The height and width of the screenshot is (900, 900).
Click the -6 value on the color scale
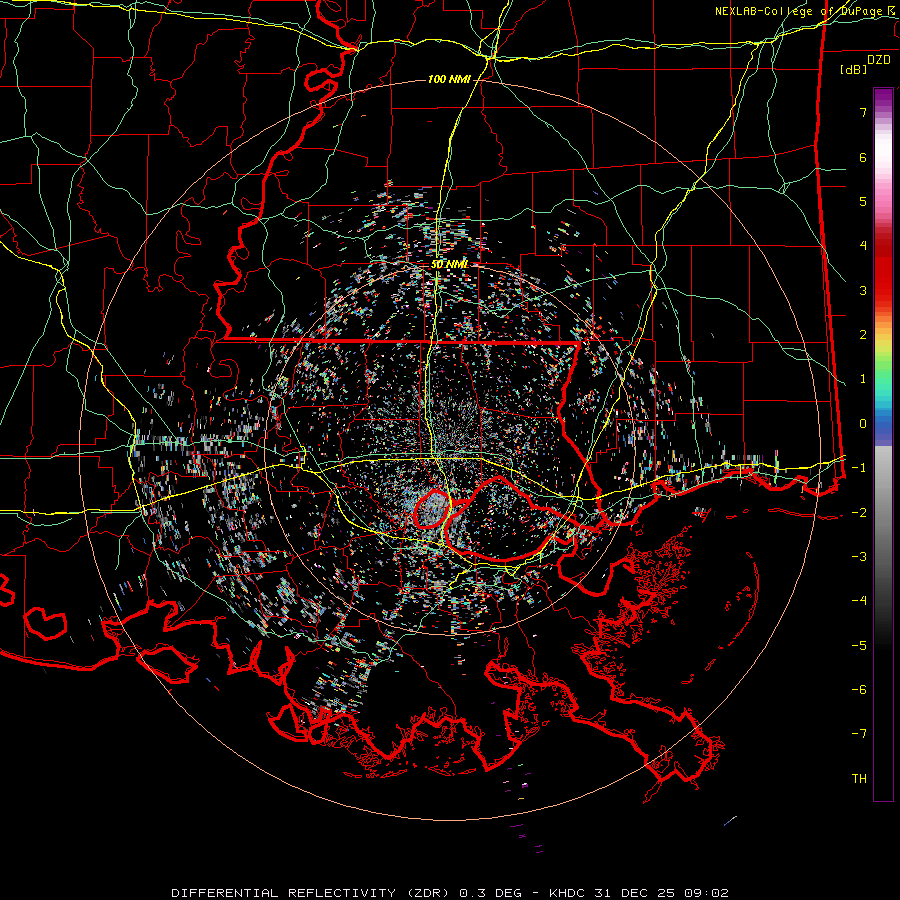point(859,690)
